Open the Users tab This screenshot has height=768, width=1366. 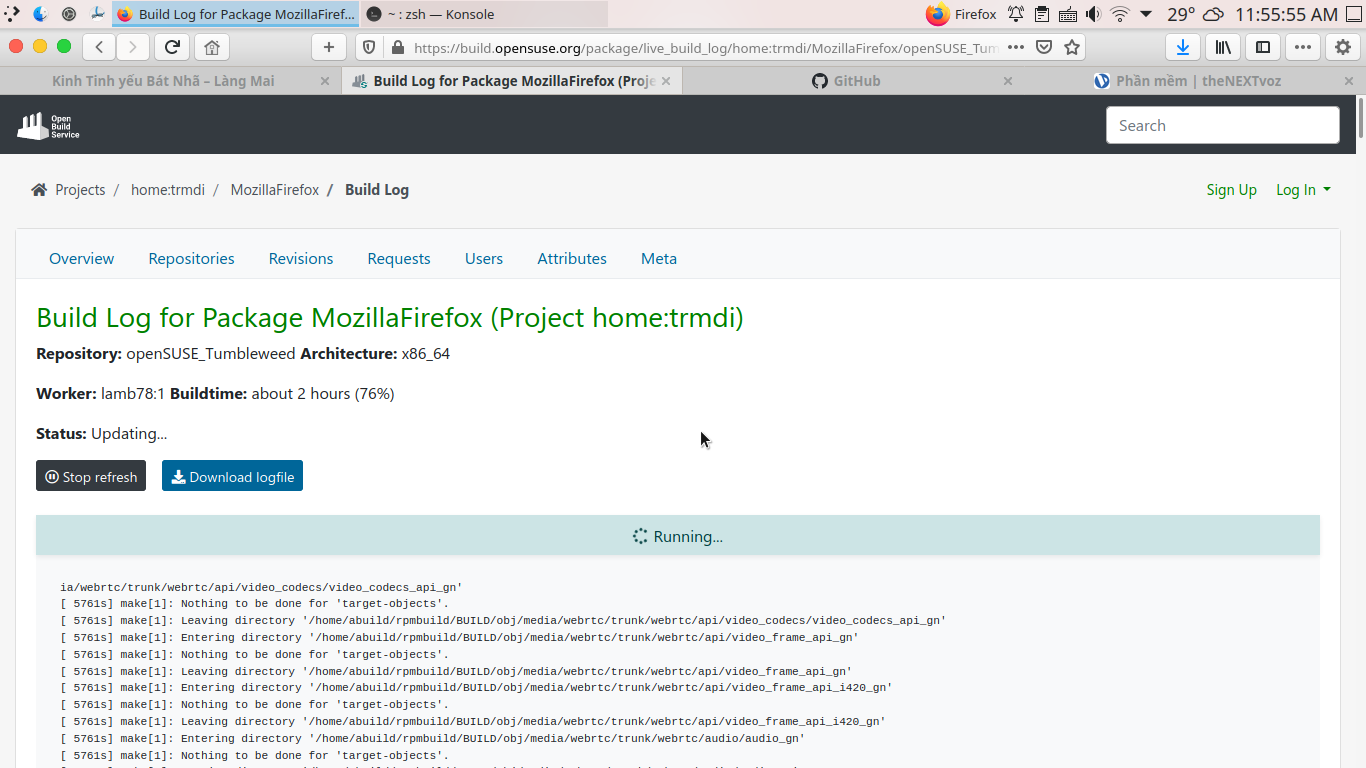pos(484,258)
